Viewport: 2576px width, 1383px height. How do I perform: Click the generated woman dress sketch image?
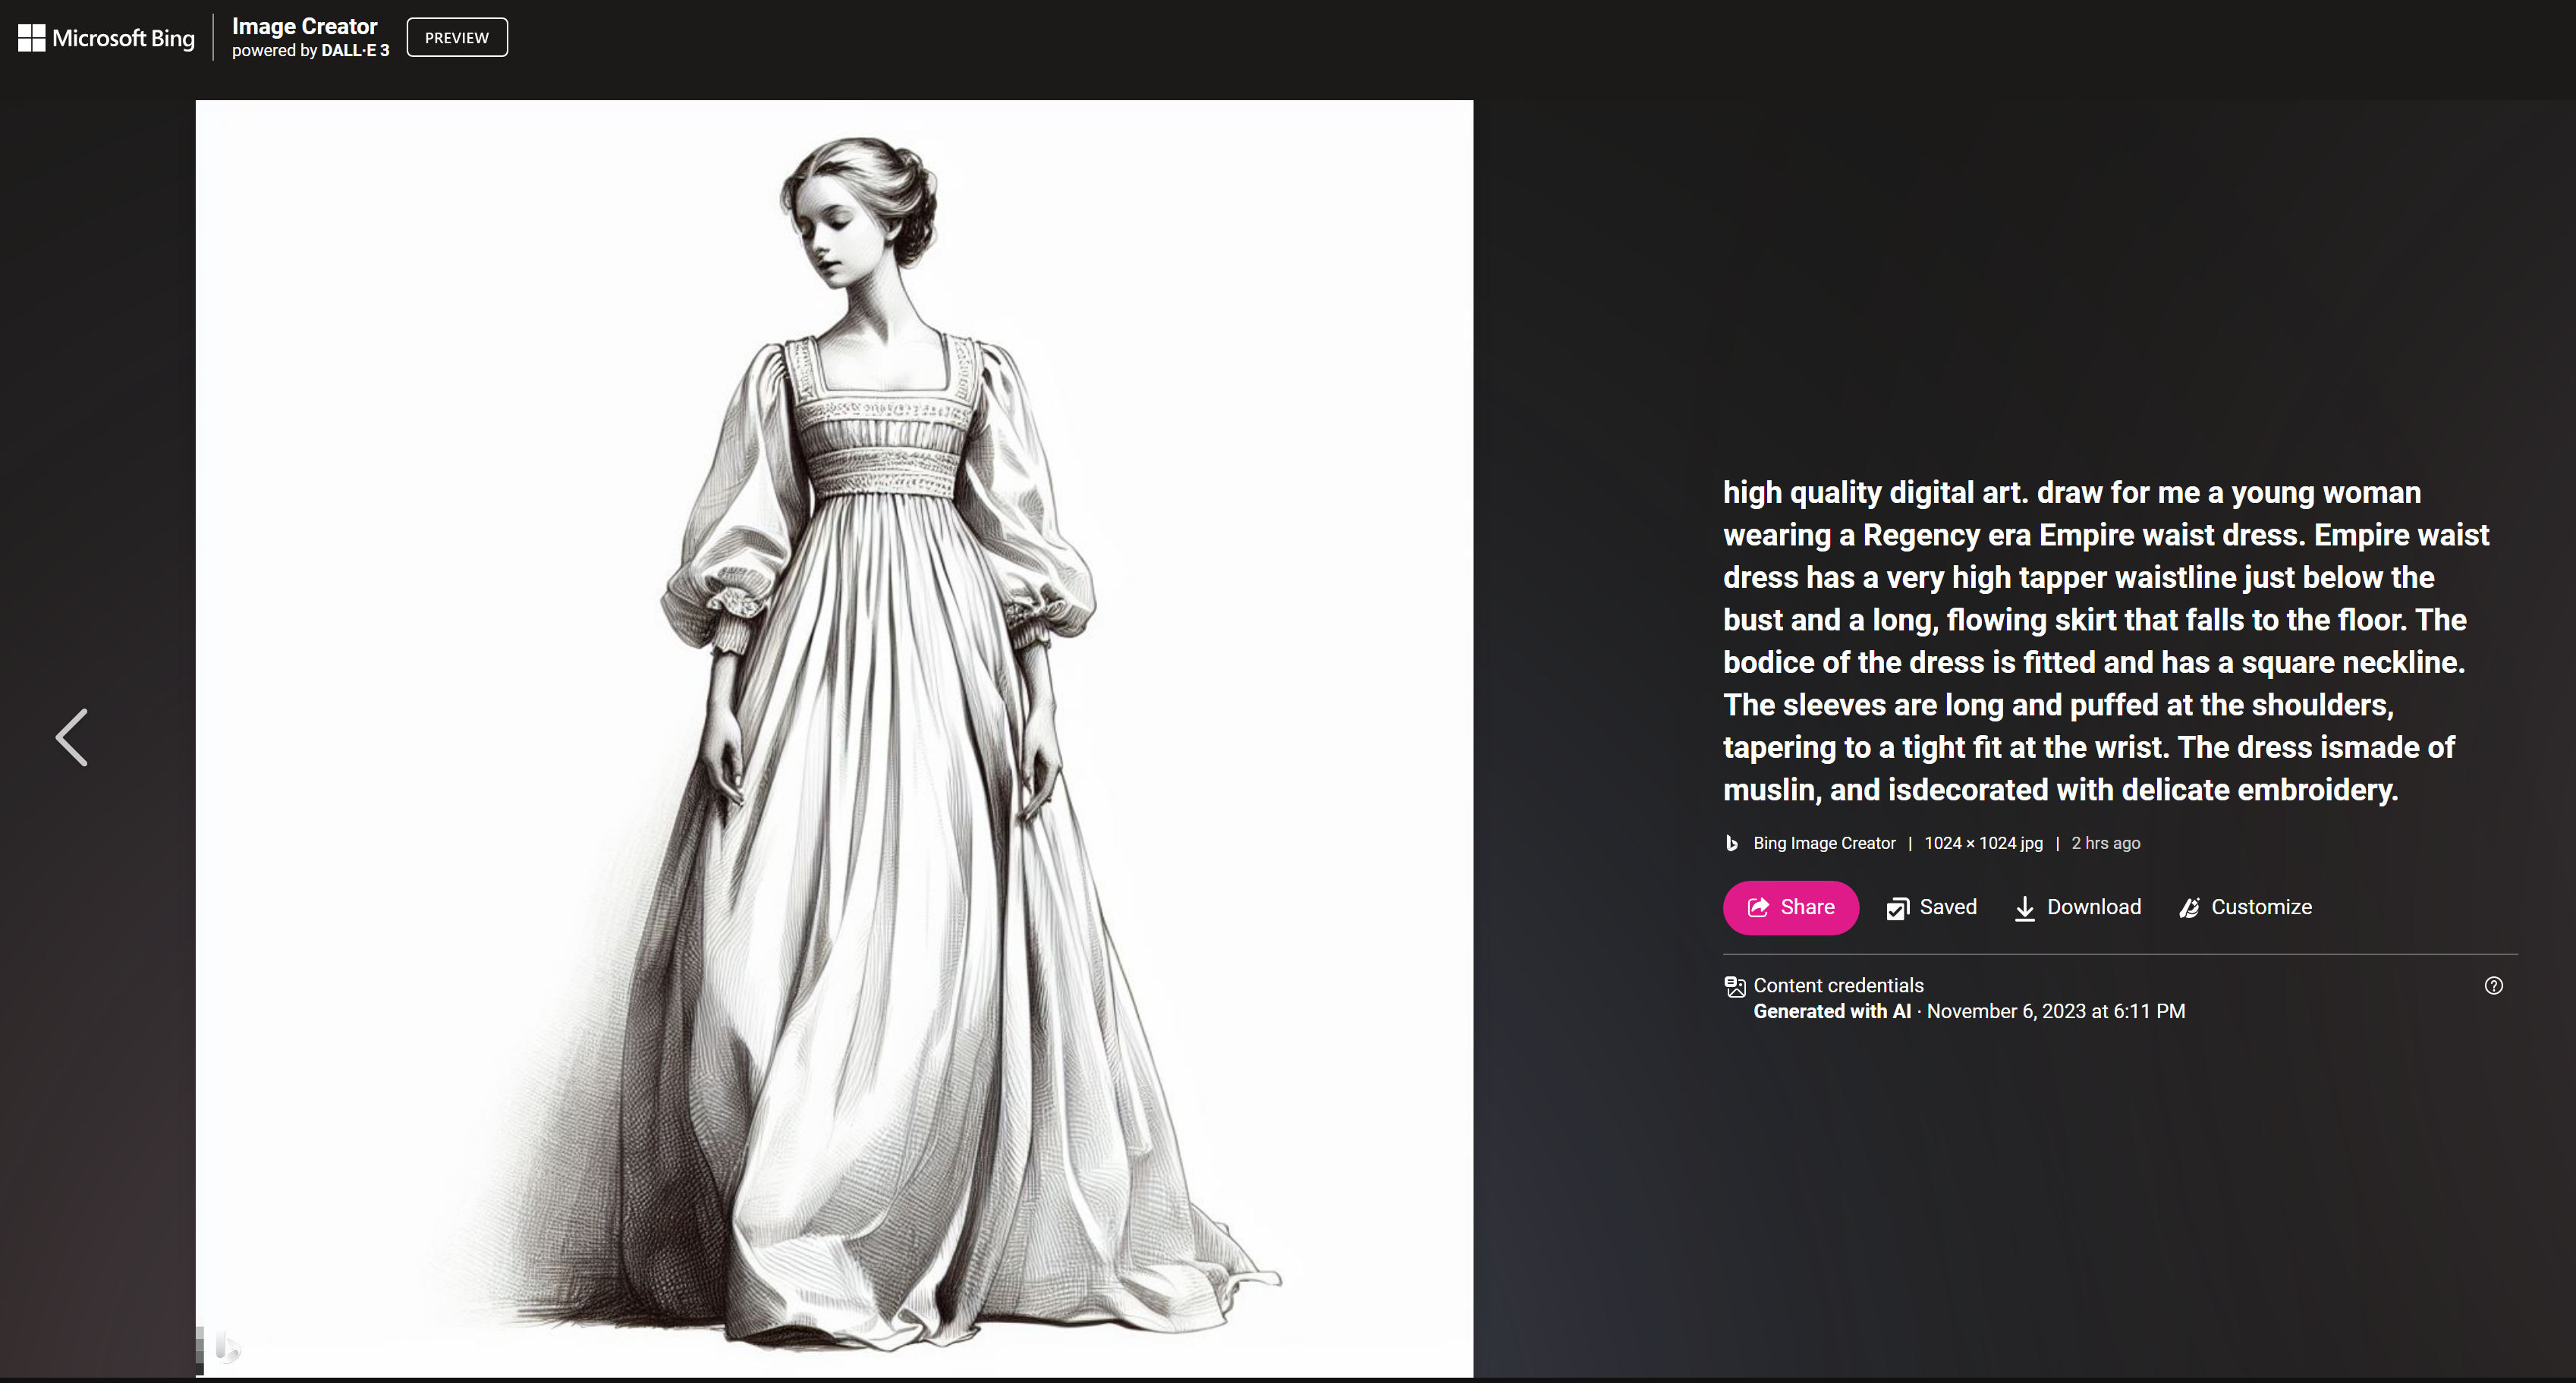[x=833, y=738]
